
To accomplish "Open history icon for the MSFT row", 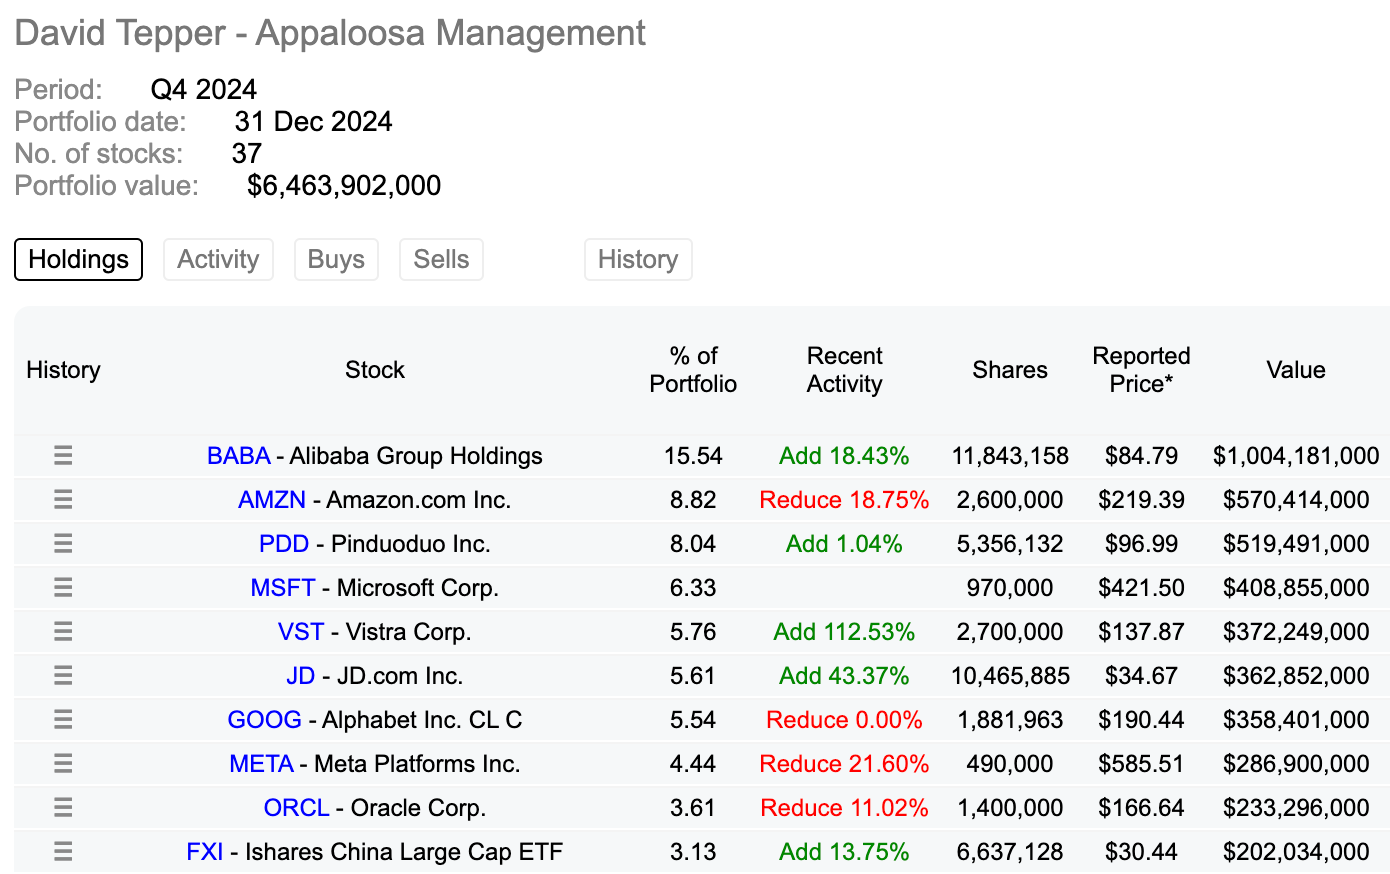I will 63,588.
